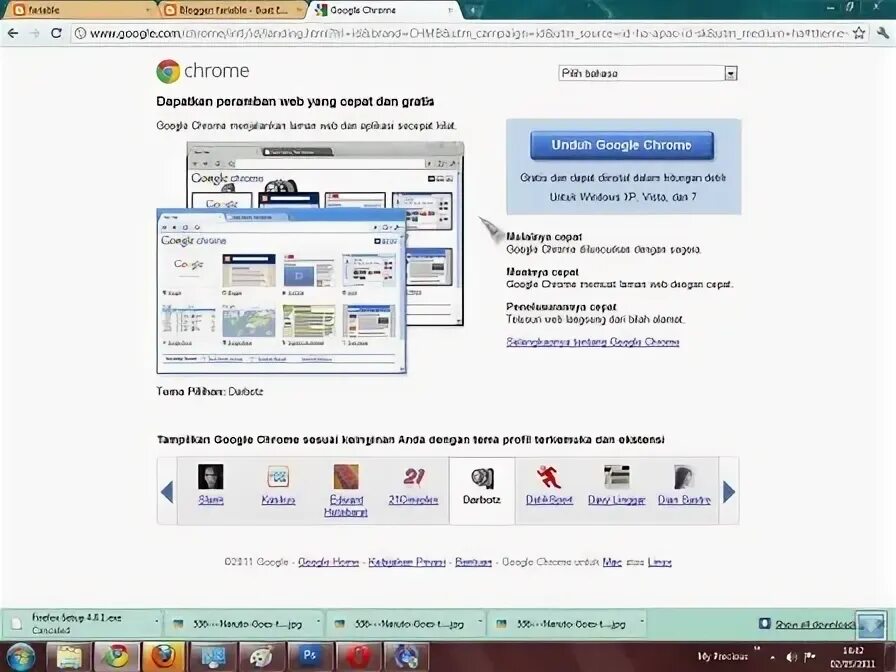
Task: Select the Edward Hutabarat theme thumbnail
Action: (346, 477)
